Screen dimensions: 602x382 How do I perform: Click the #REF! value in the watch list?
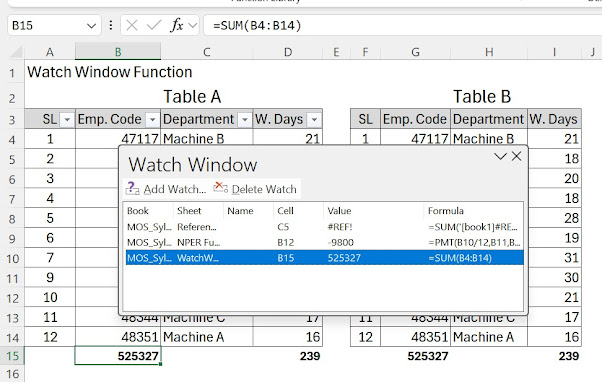[x=340, y=227]
